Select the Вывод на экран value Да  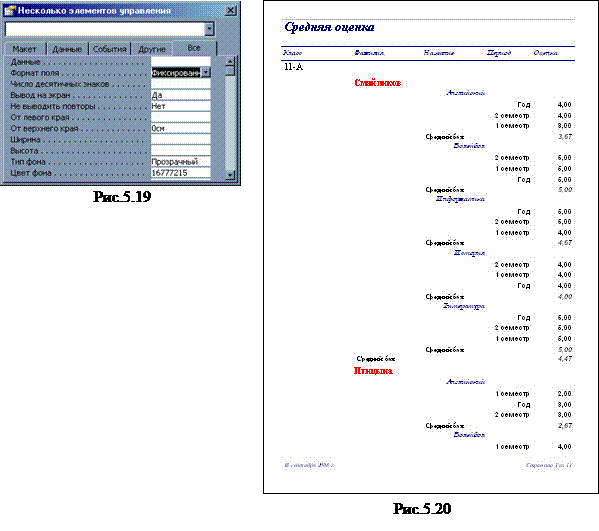tap(181, 95)
